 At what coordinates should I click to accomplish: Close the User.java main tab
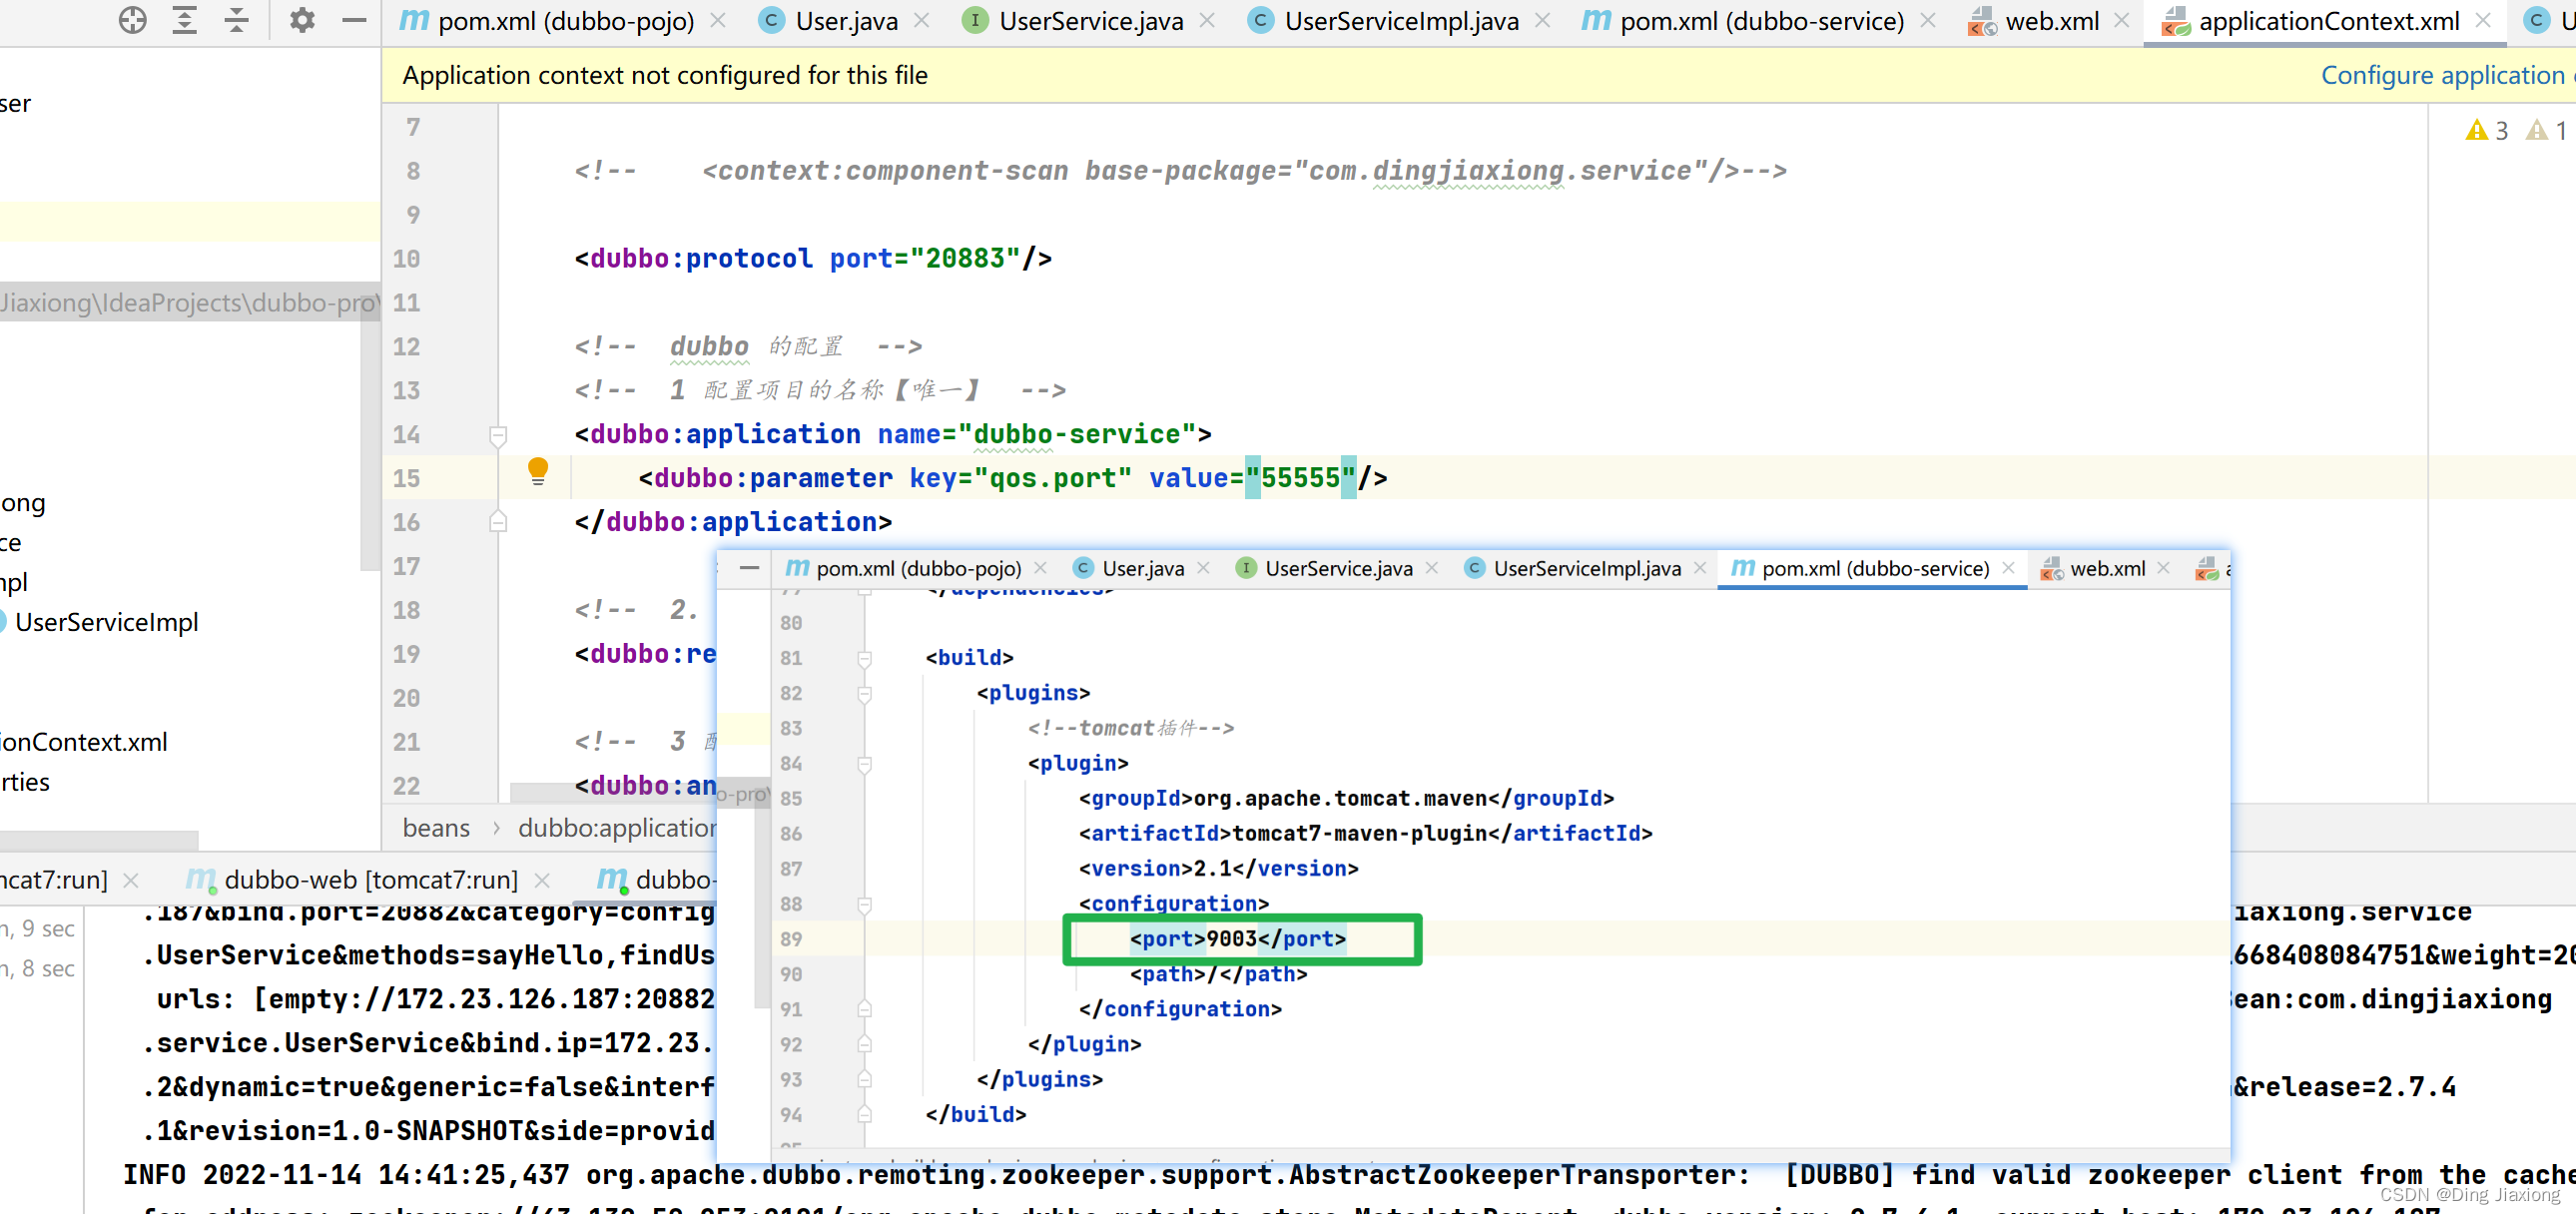click(922, 21)
